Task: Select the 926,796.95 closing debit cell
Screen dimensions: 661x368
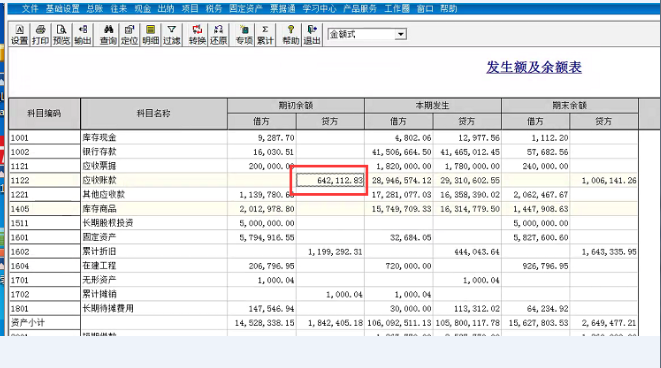Action: (535, 266)
